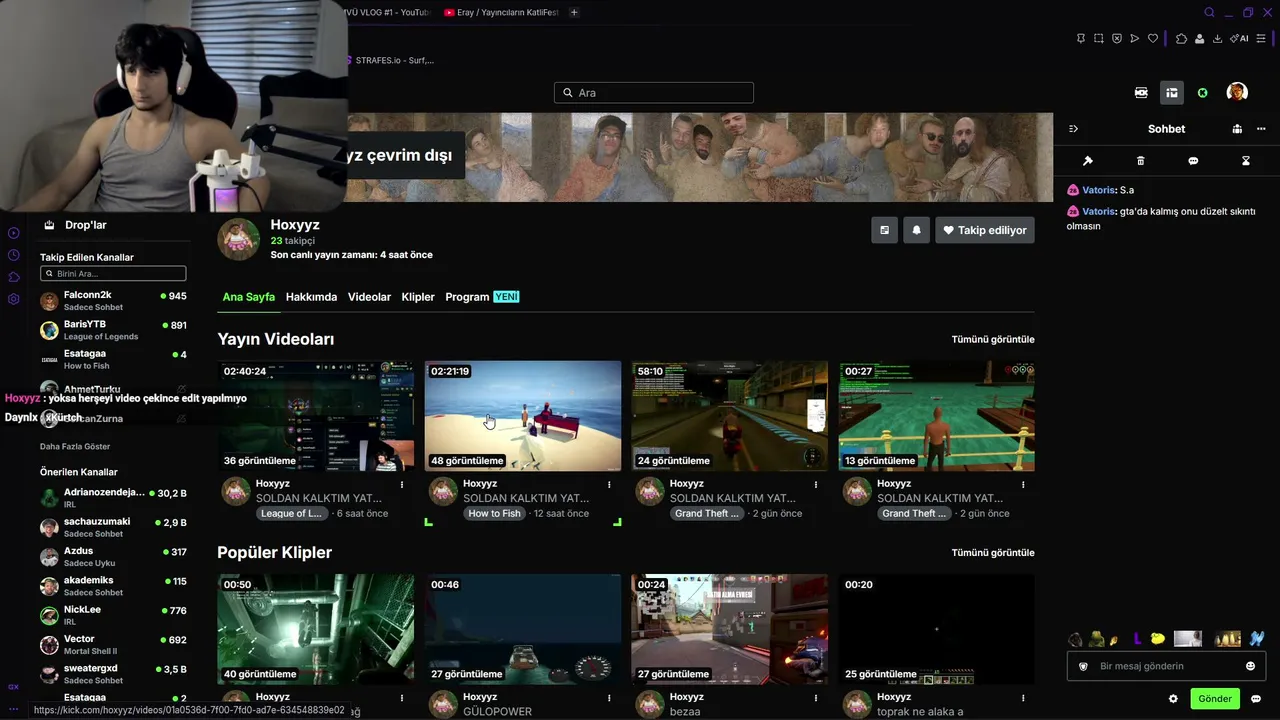
Task: Open the browser AI button
Action: click(x=1241, y=39)
